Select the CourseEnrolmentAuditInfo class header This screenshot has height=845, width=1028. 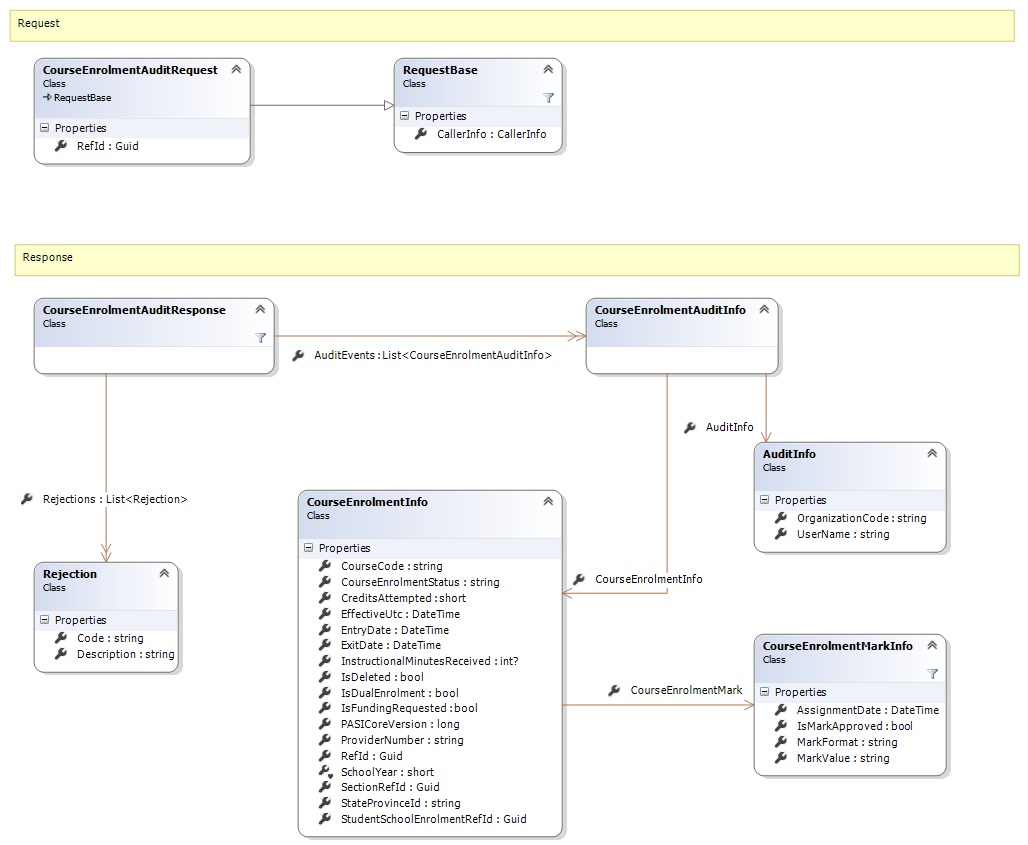pyautogui.click(x=670, y=311)
